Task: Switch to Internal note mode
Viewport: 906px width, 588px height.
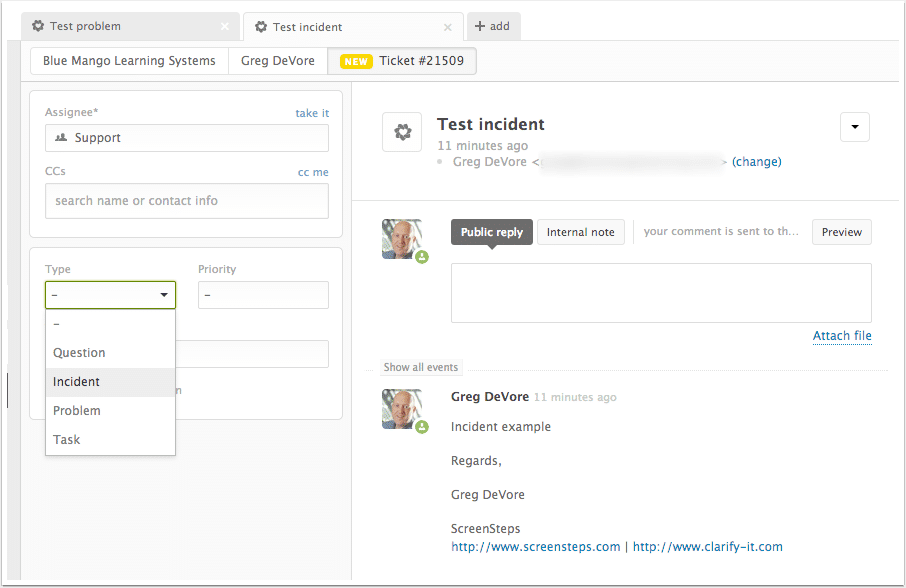Action: pos(580,231)
